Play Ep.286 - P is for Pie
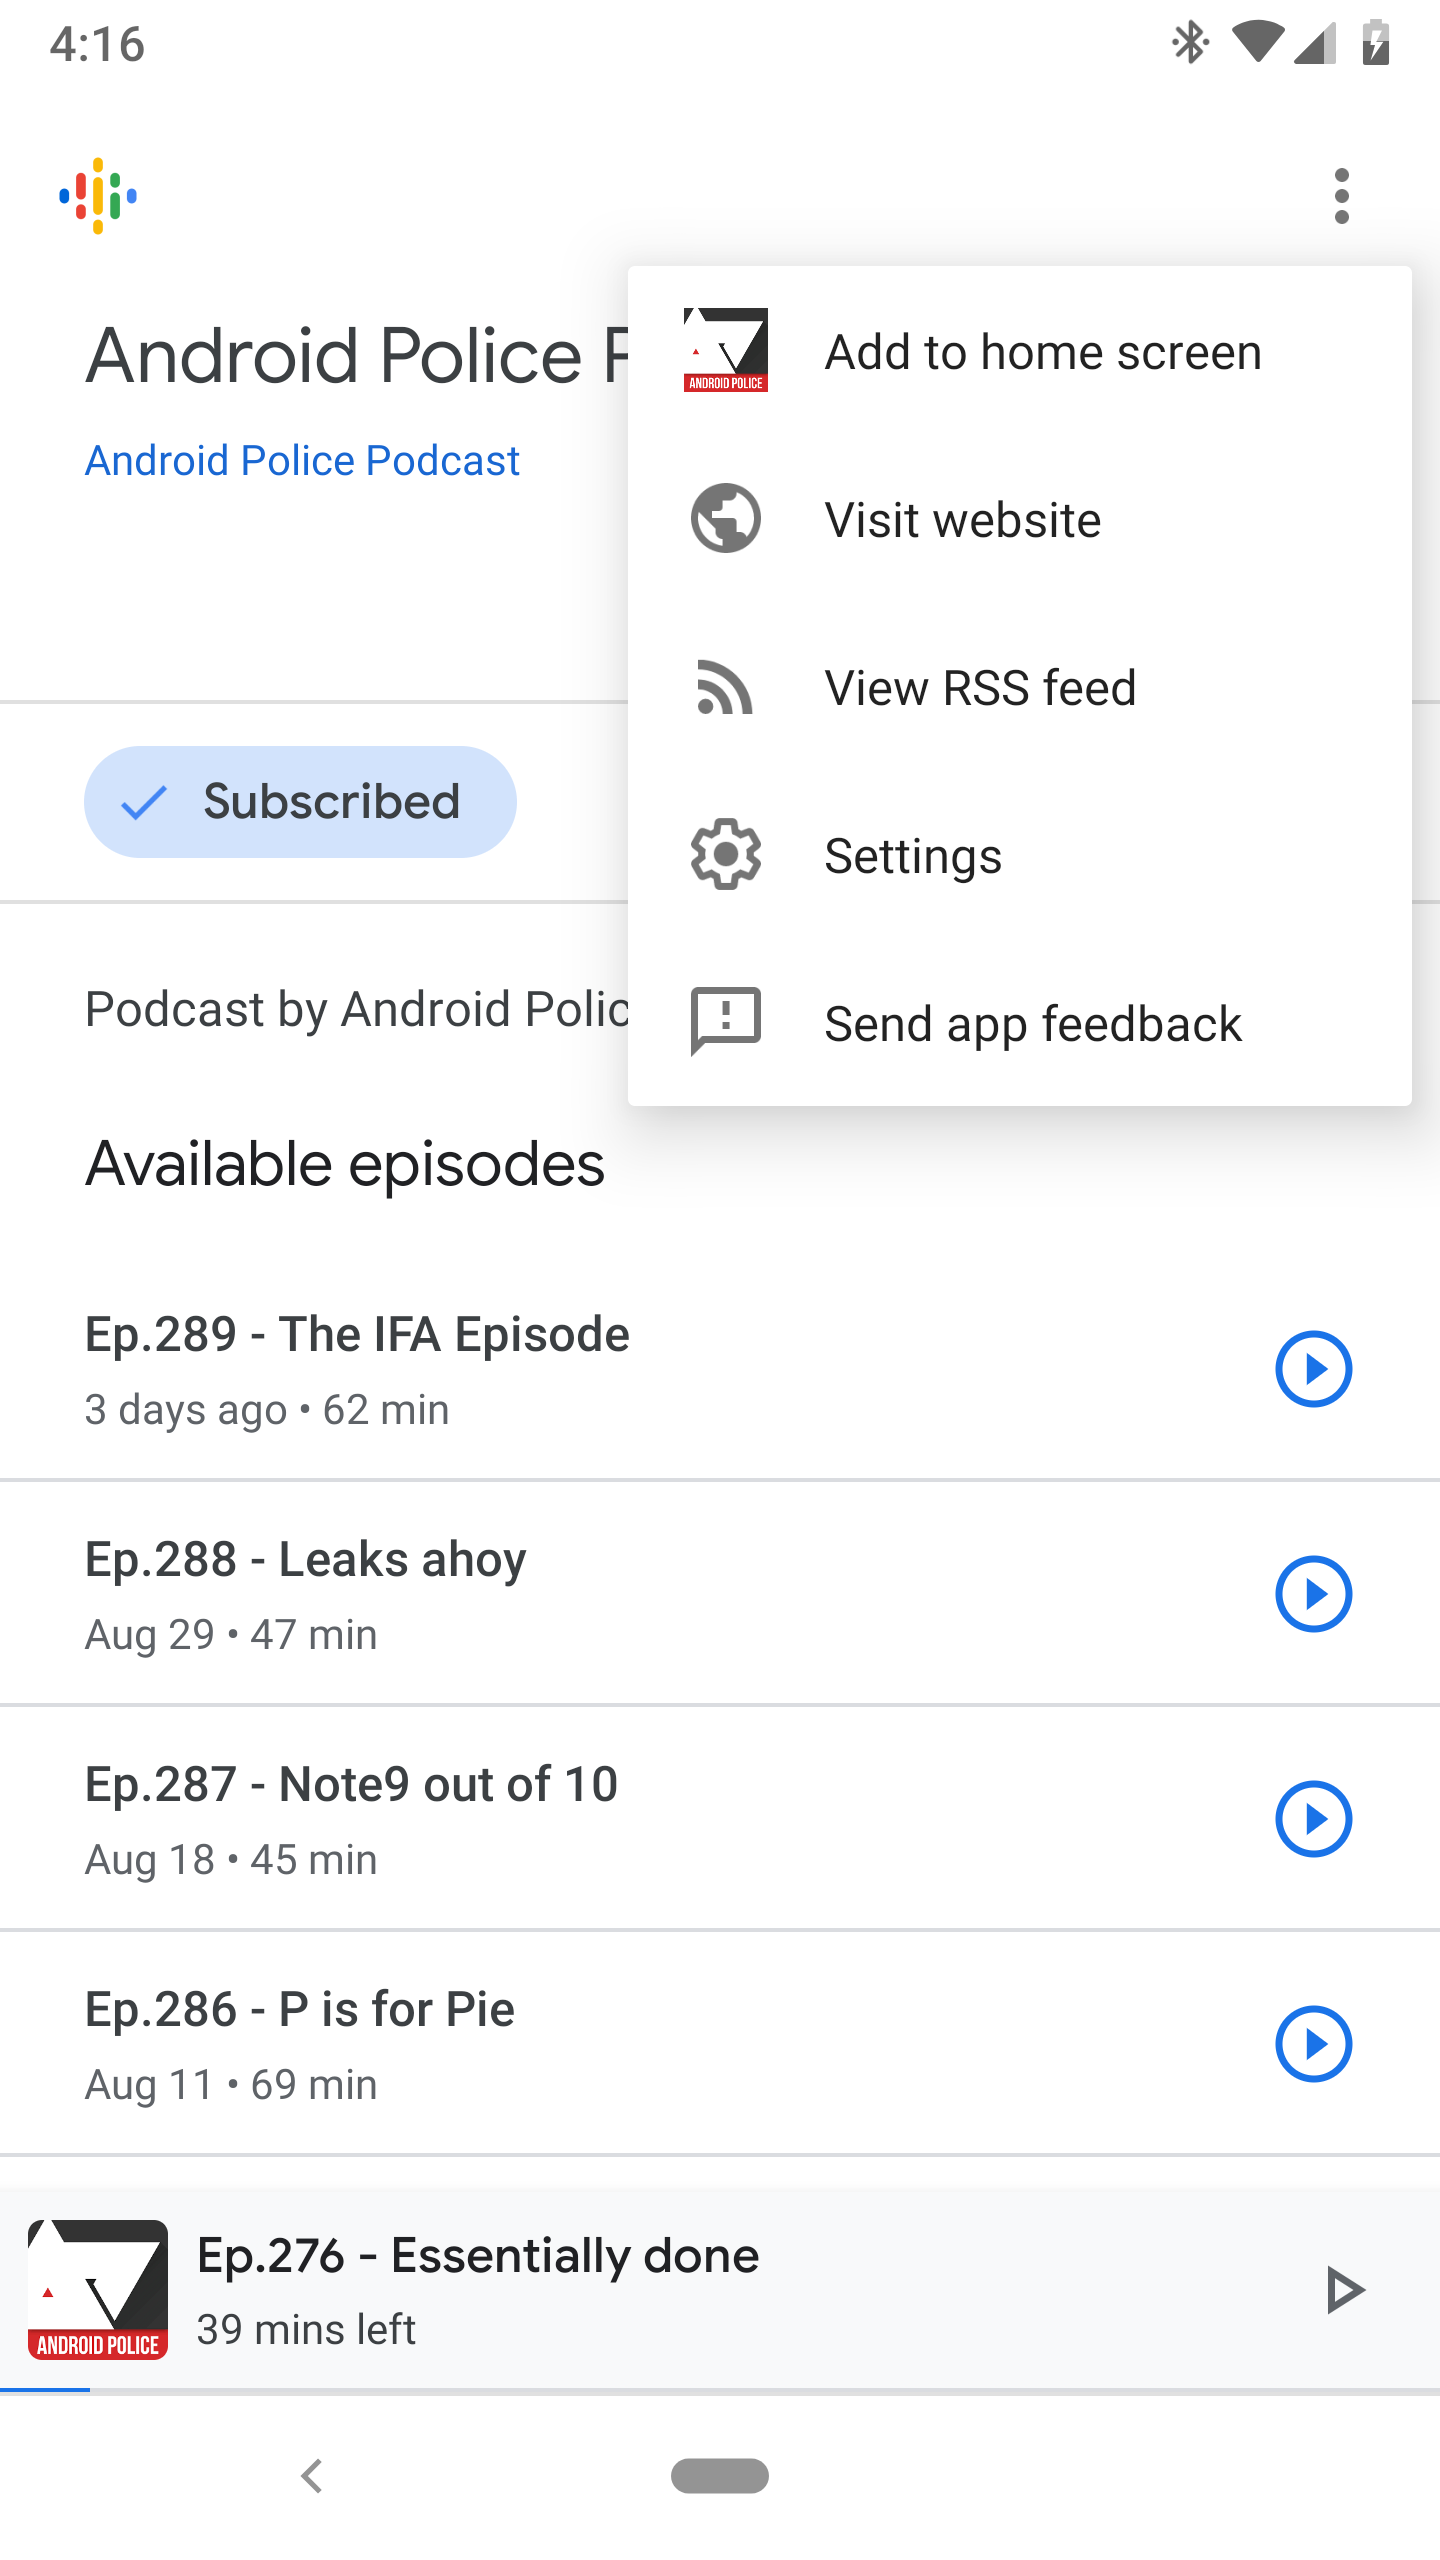The height and width of the screenshot is (2560, 1440). pos(1314,2044)
